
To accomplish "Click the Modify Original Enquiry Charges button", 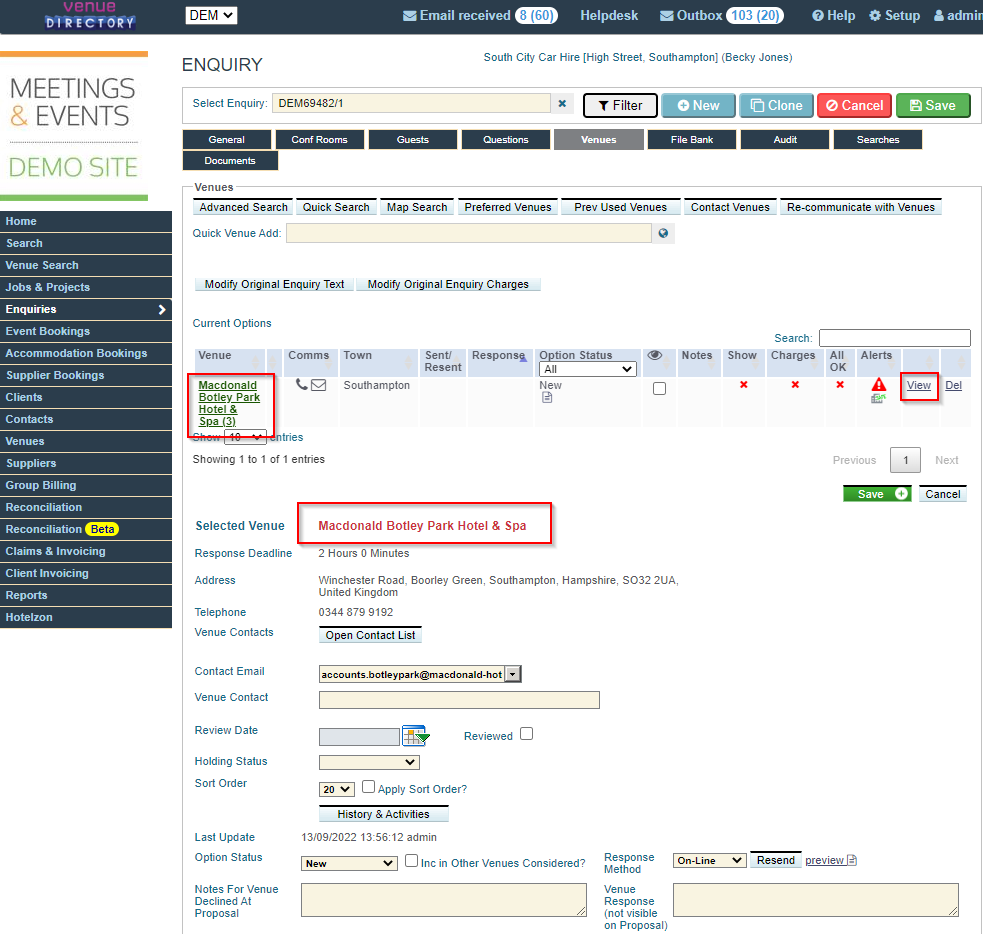I will point(448,284).
